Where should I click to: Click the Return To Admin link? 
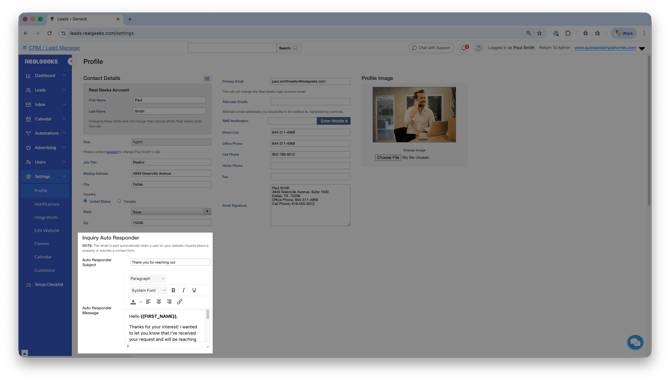coord(554,47)
